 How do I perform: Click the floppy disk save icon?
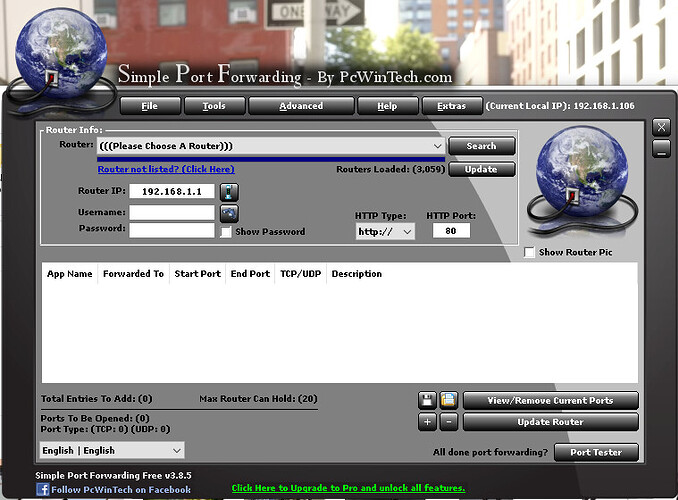(427, 400)
